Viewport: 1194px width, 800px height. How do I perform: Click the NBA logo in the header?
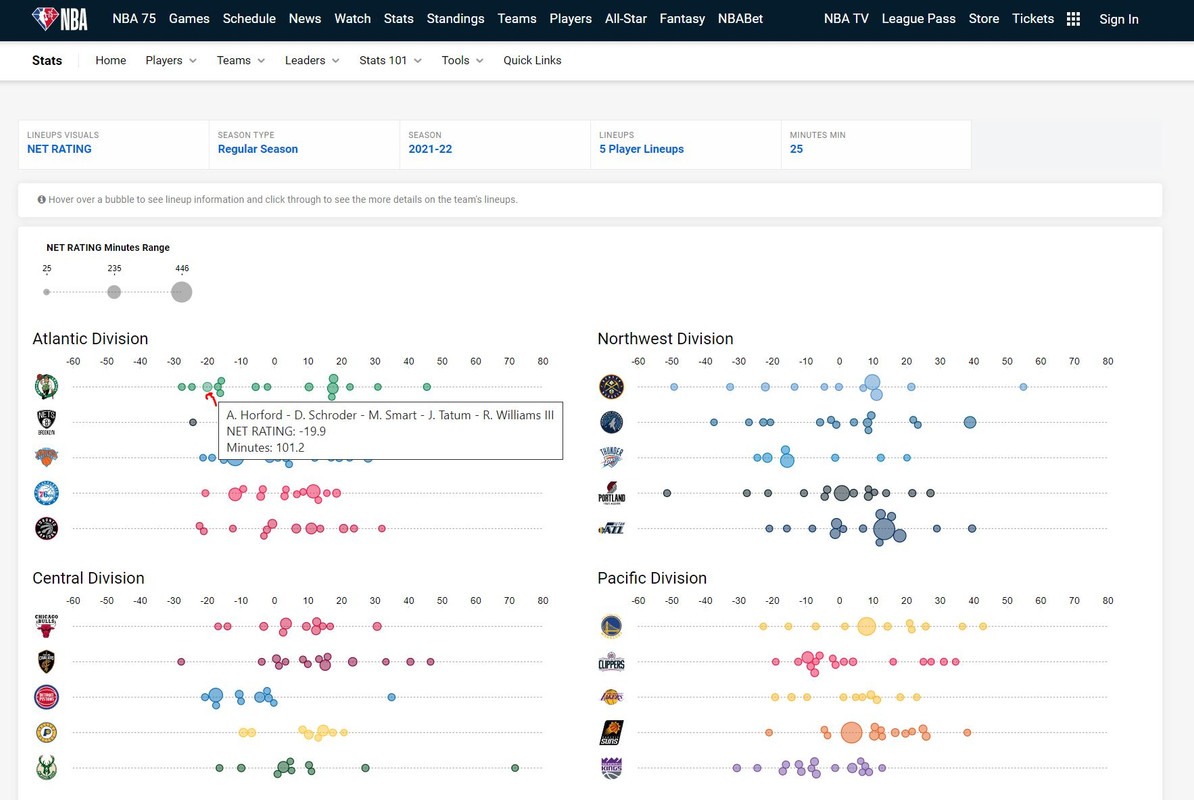pos(59,18)
